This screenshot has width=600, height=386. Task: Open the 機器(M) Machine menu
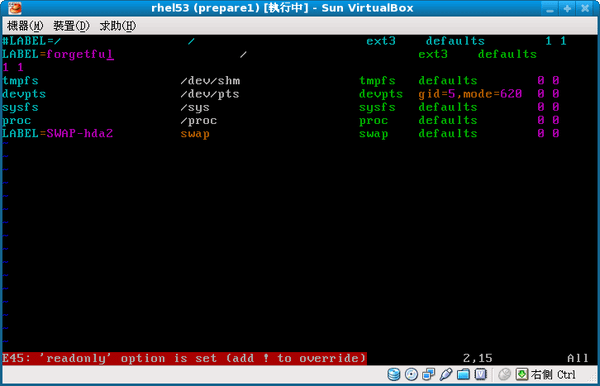click(25, 26)
